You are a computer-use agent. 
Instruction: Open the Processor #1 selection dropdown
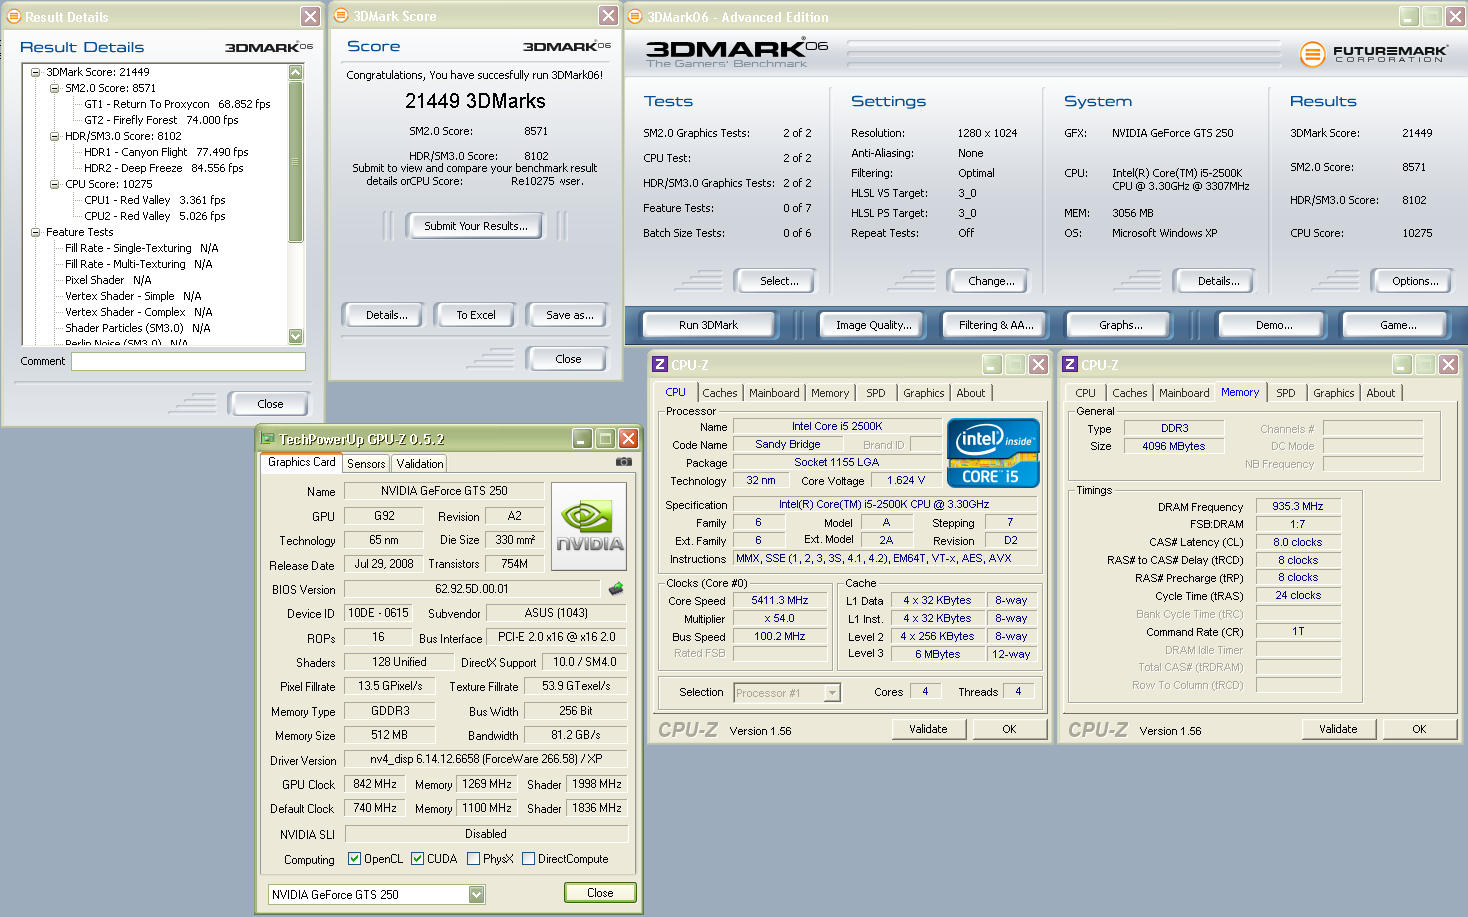click(x=832, y=692)
